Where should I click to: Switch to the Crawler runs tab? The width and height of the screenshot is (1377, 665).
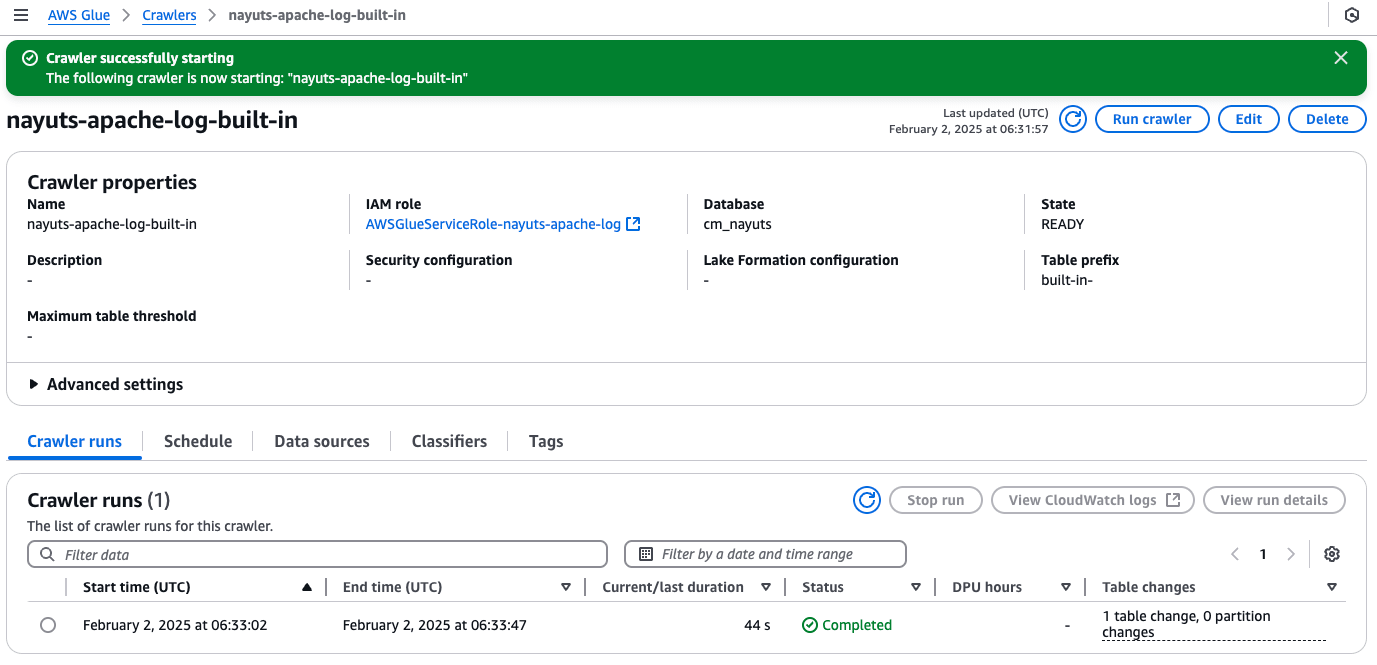(x=75, y=441)
